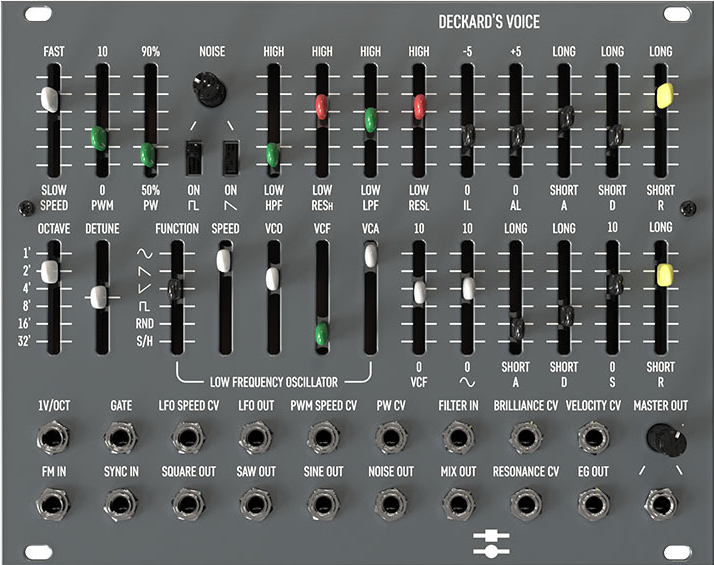Screen dimensions: 714x565
Task: Click the VELOCITY CV jack
Action: coord(593,438)
